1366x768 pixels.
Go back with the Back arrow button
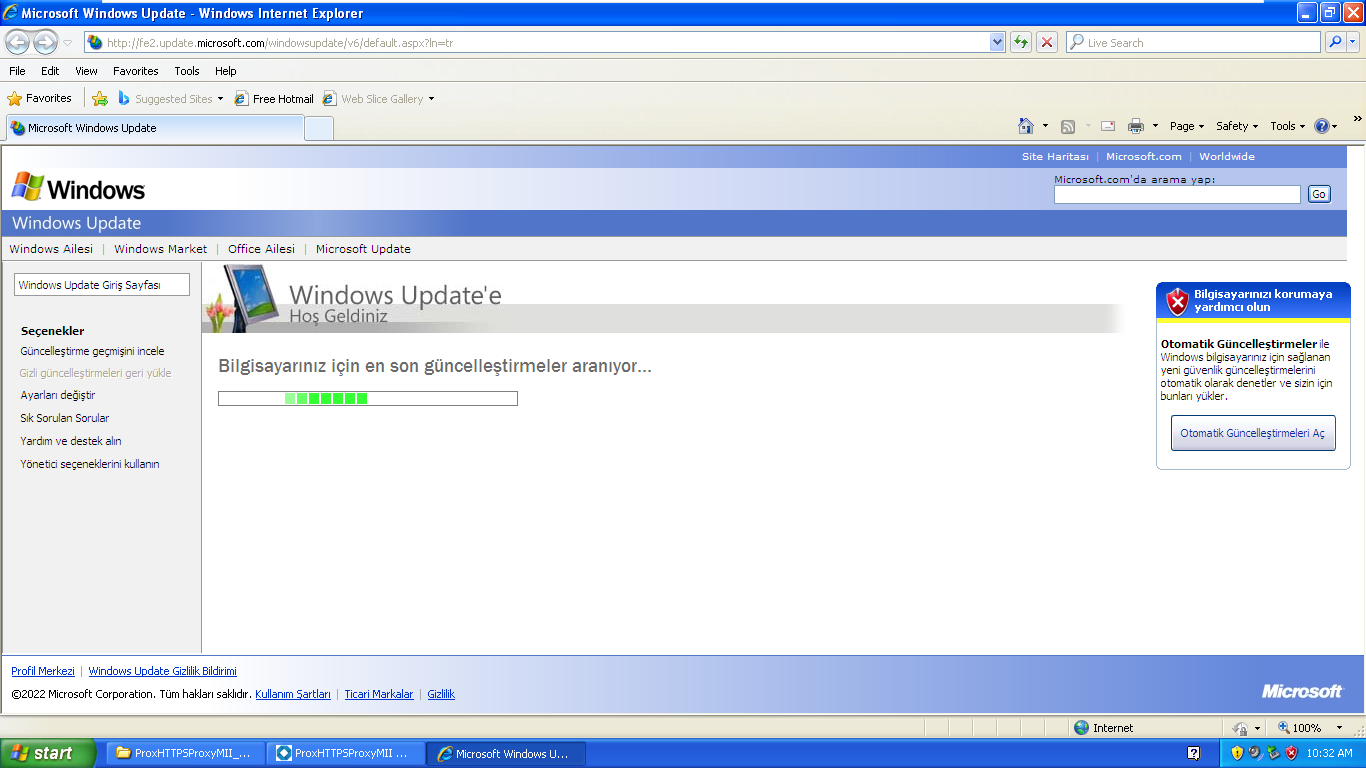tap(18, 42)
